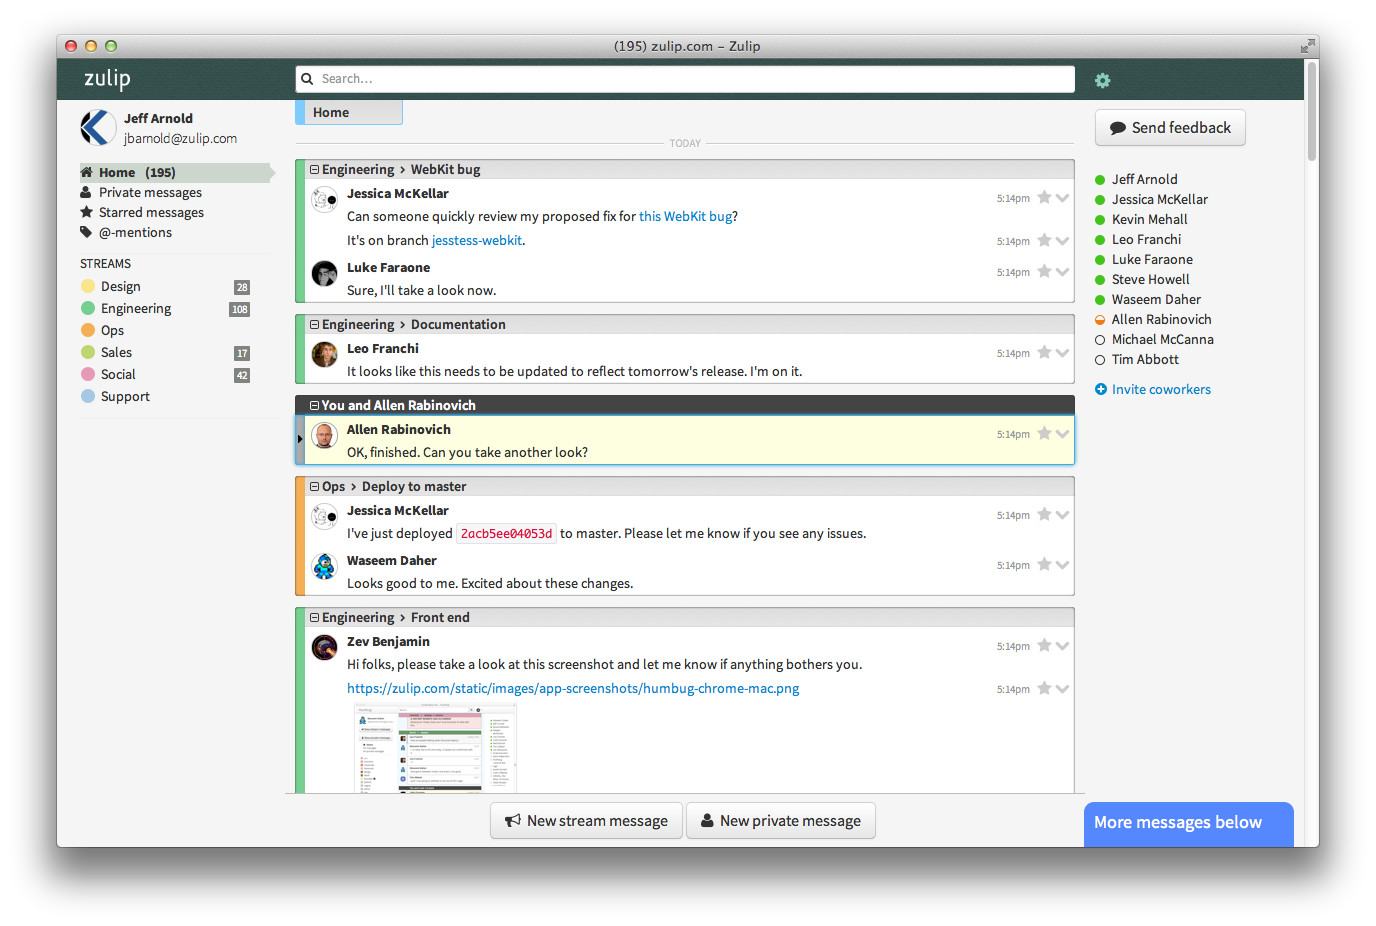1376x926 pixels.
Task: Click Jeff Arnold's avatar in left sidebar
Action: tap(97, 128)
